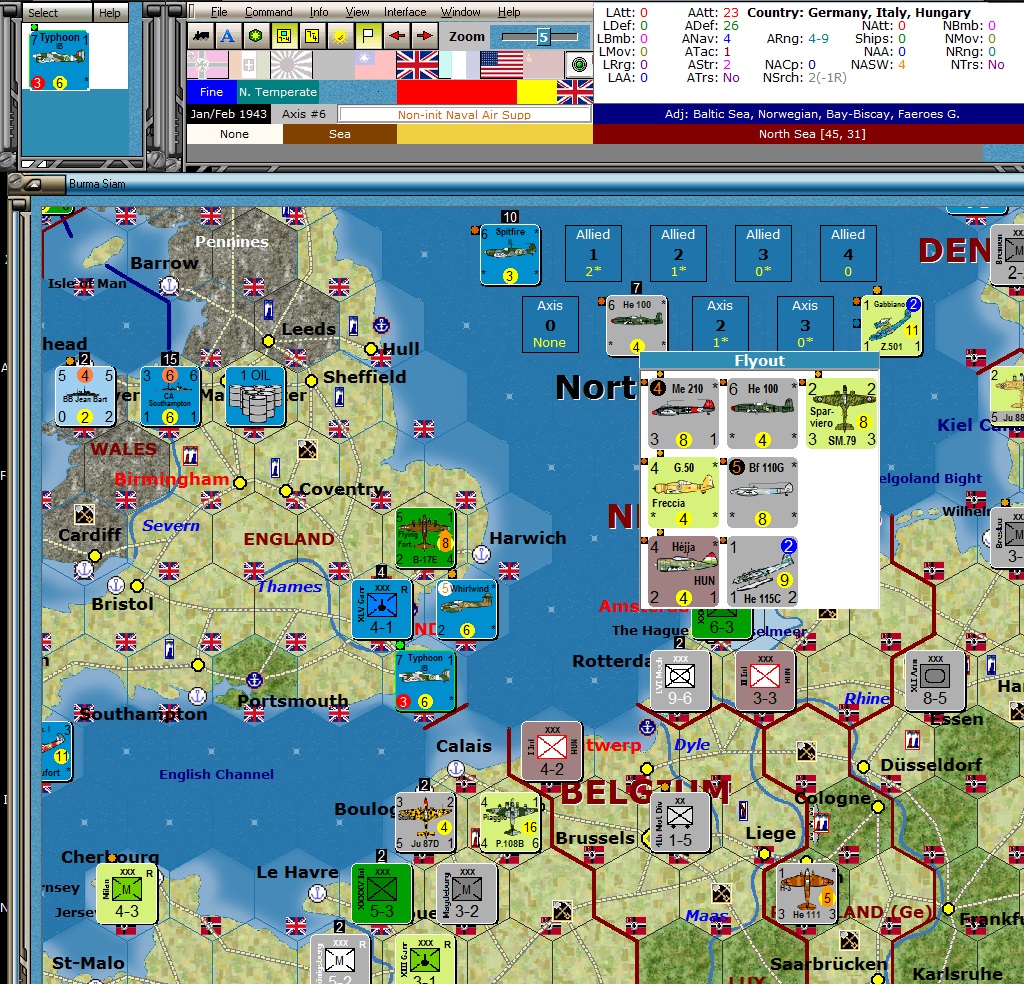This screenshot has height=984, width=1024.
Task: Toggle the white flag toolbar button
Action: pos(368,36)
